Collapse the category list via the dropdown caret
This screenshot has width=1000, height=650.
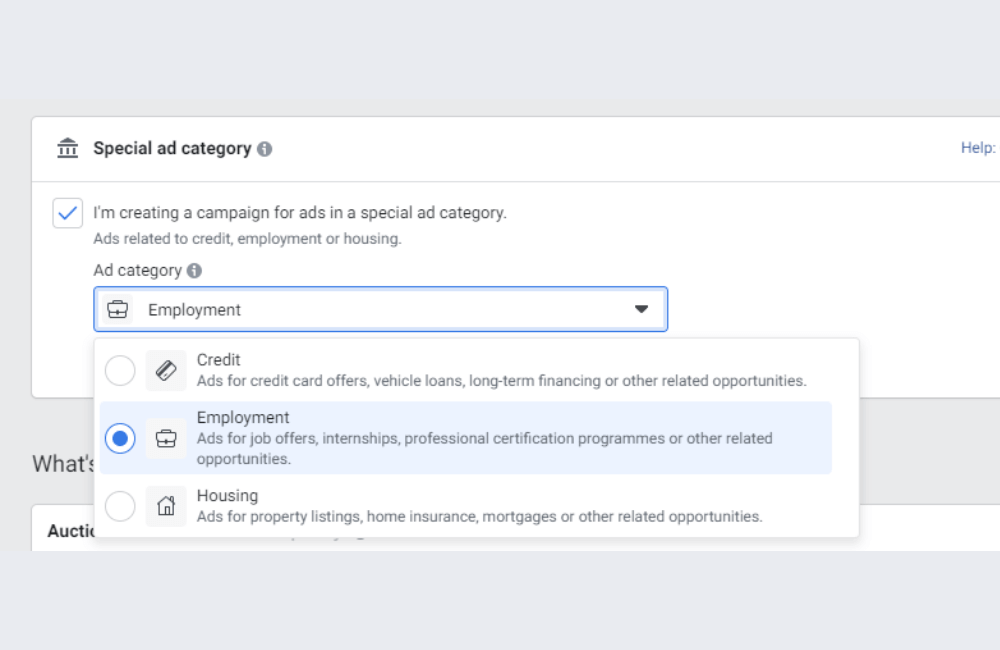click(641, 309)
